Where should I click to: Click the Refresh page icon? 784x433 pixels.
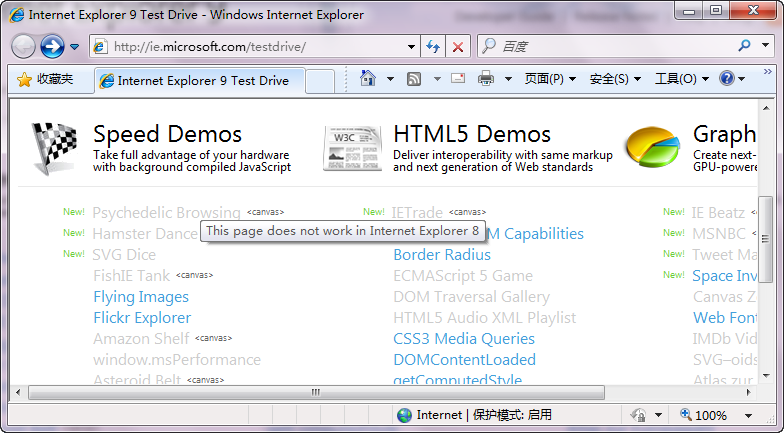click(x=433, y=47)
